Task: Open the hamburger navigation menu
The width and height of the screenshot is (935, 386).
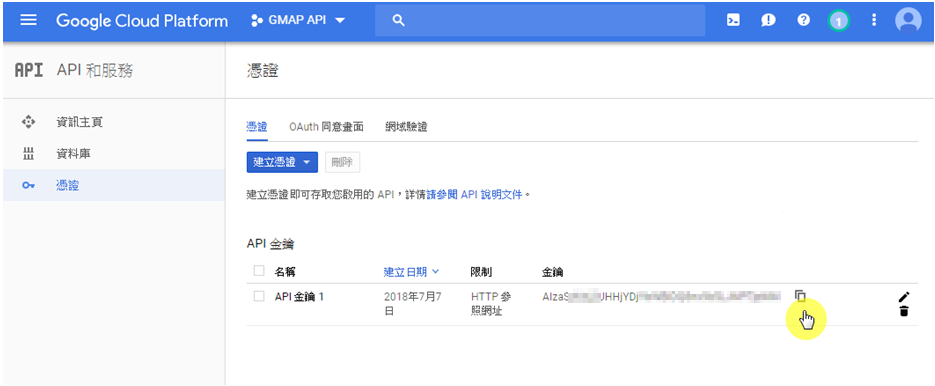Action: pyautogui.click(x=28, y=20)
